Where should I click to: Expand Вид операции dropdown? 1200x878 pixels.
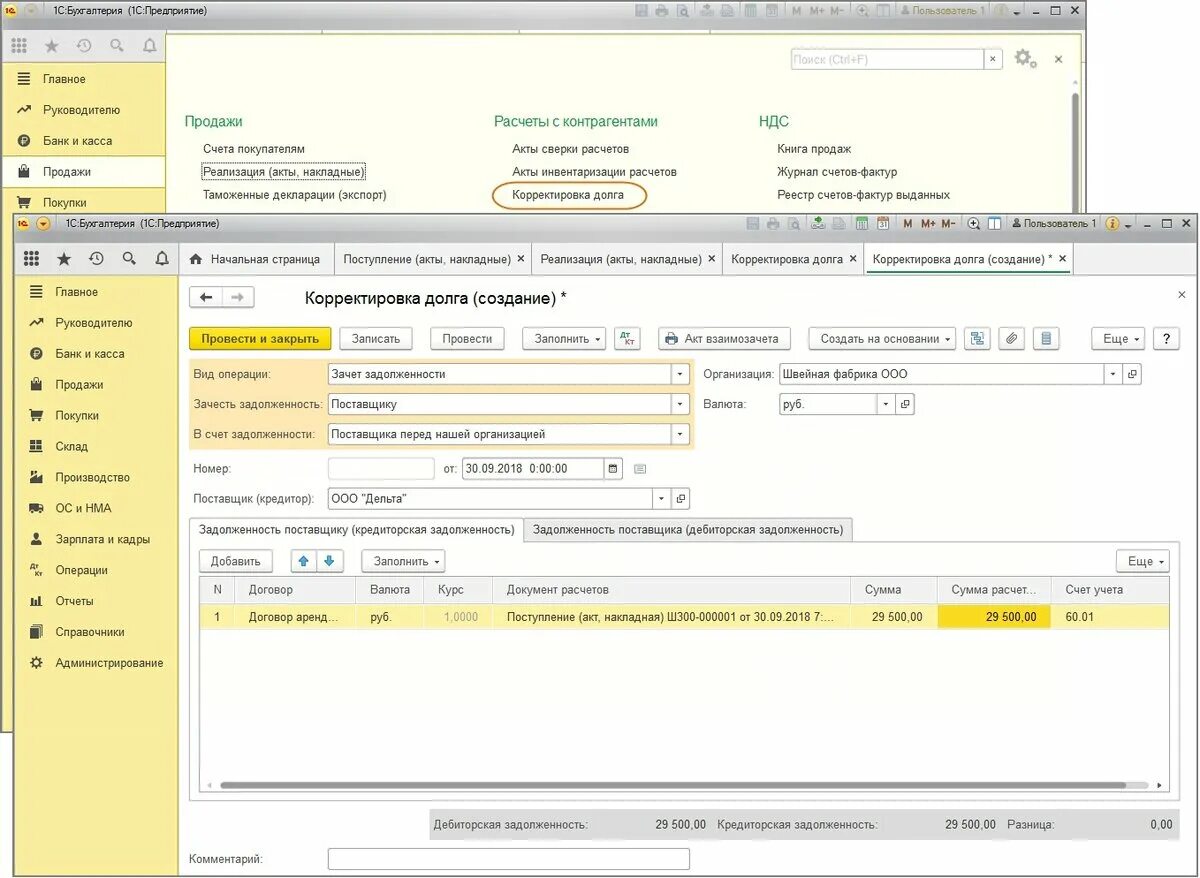coord(681,374)
